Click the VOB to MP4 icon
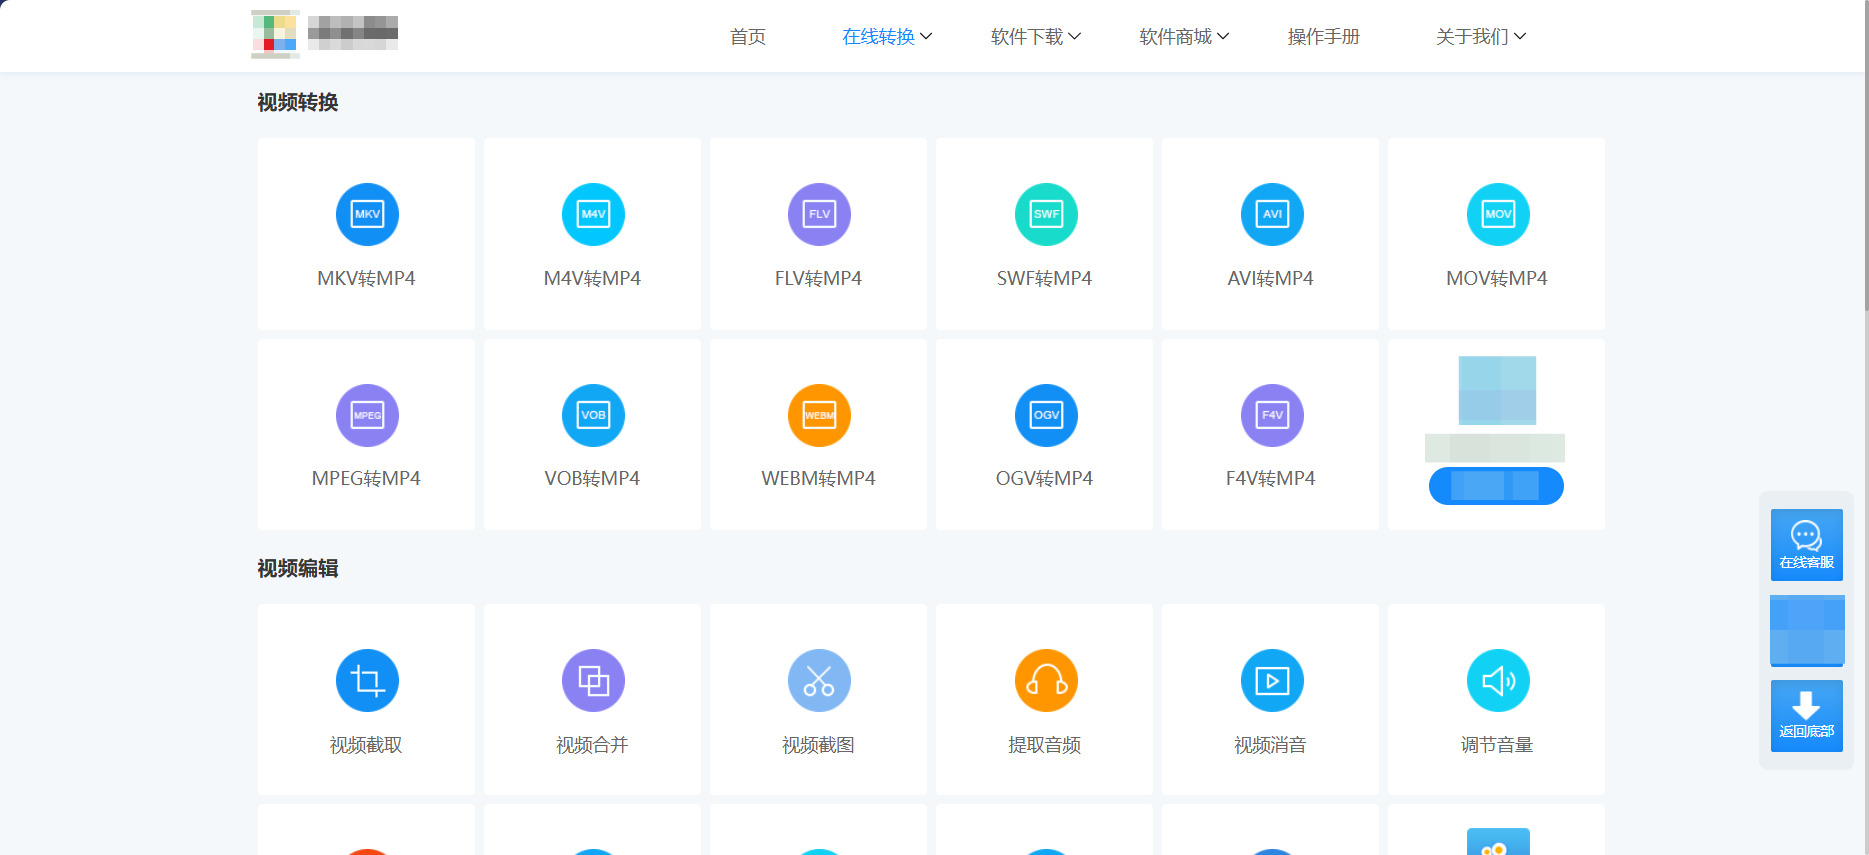Screen dimensions: 1869x855 click(x=593, y=415)
